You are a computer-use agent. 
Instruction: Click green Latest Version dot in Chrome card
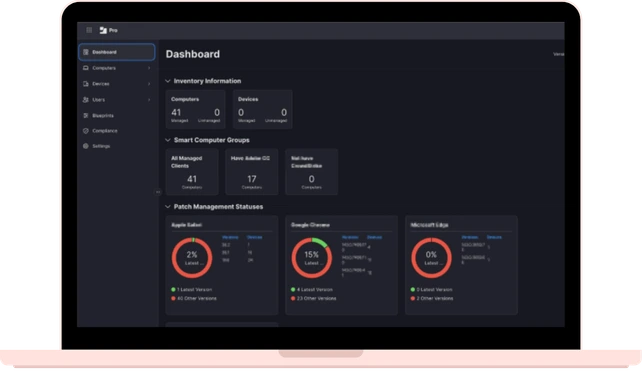tap(293, 289)
